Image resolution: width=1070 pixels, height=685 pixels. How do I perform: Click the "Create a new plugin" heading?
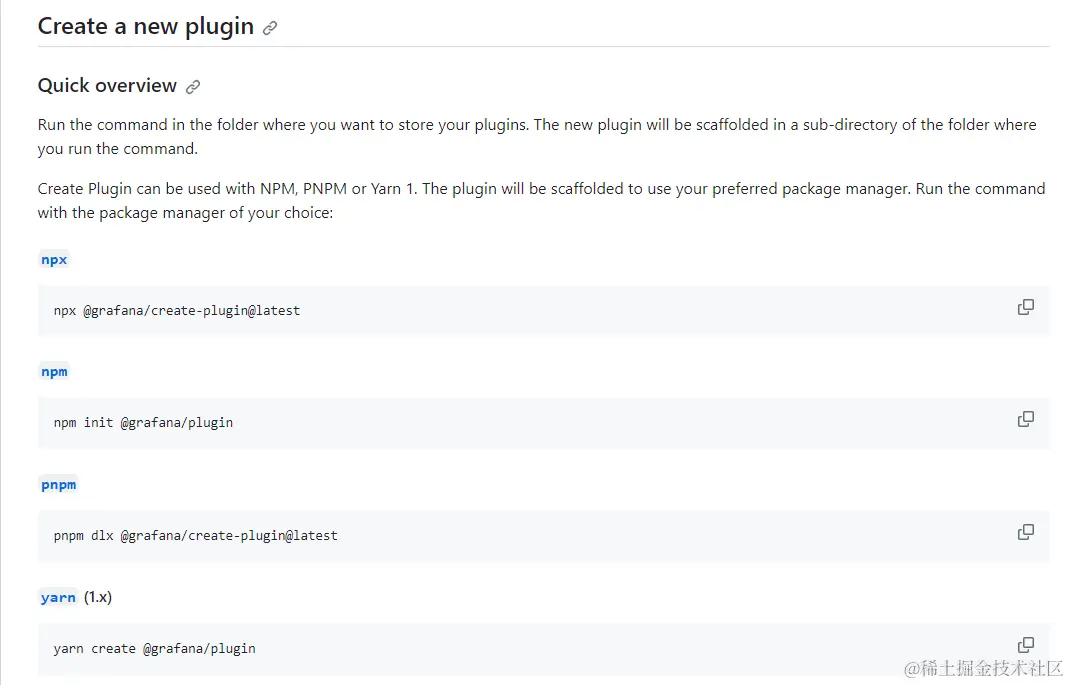146,26
